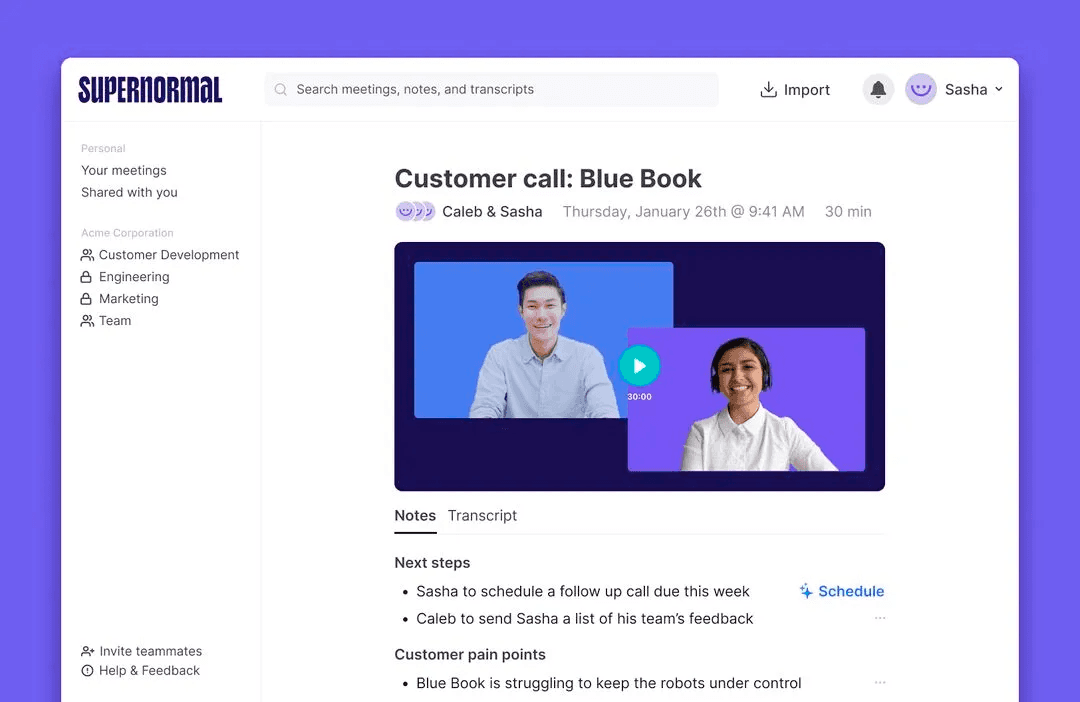Click the Schedule sparkle icon

tap(806, 591)
